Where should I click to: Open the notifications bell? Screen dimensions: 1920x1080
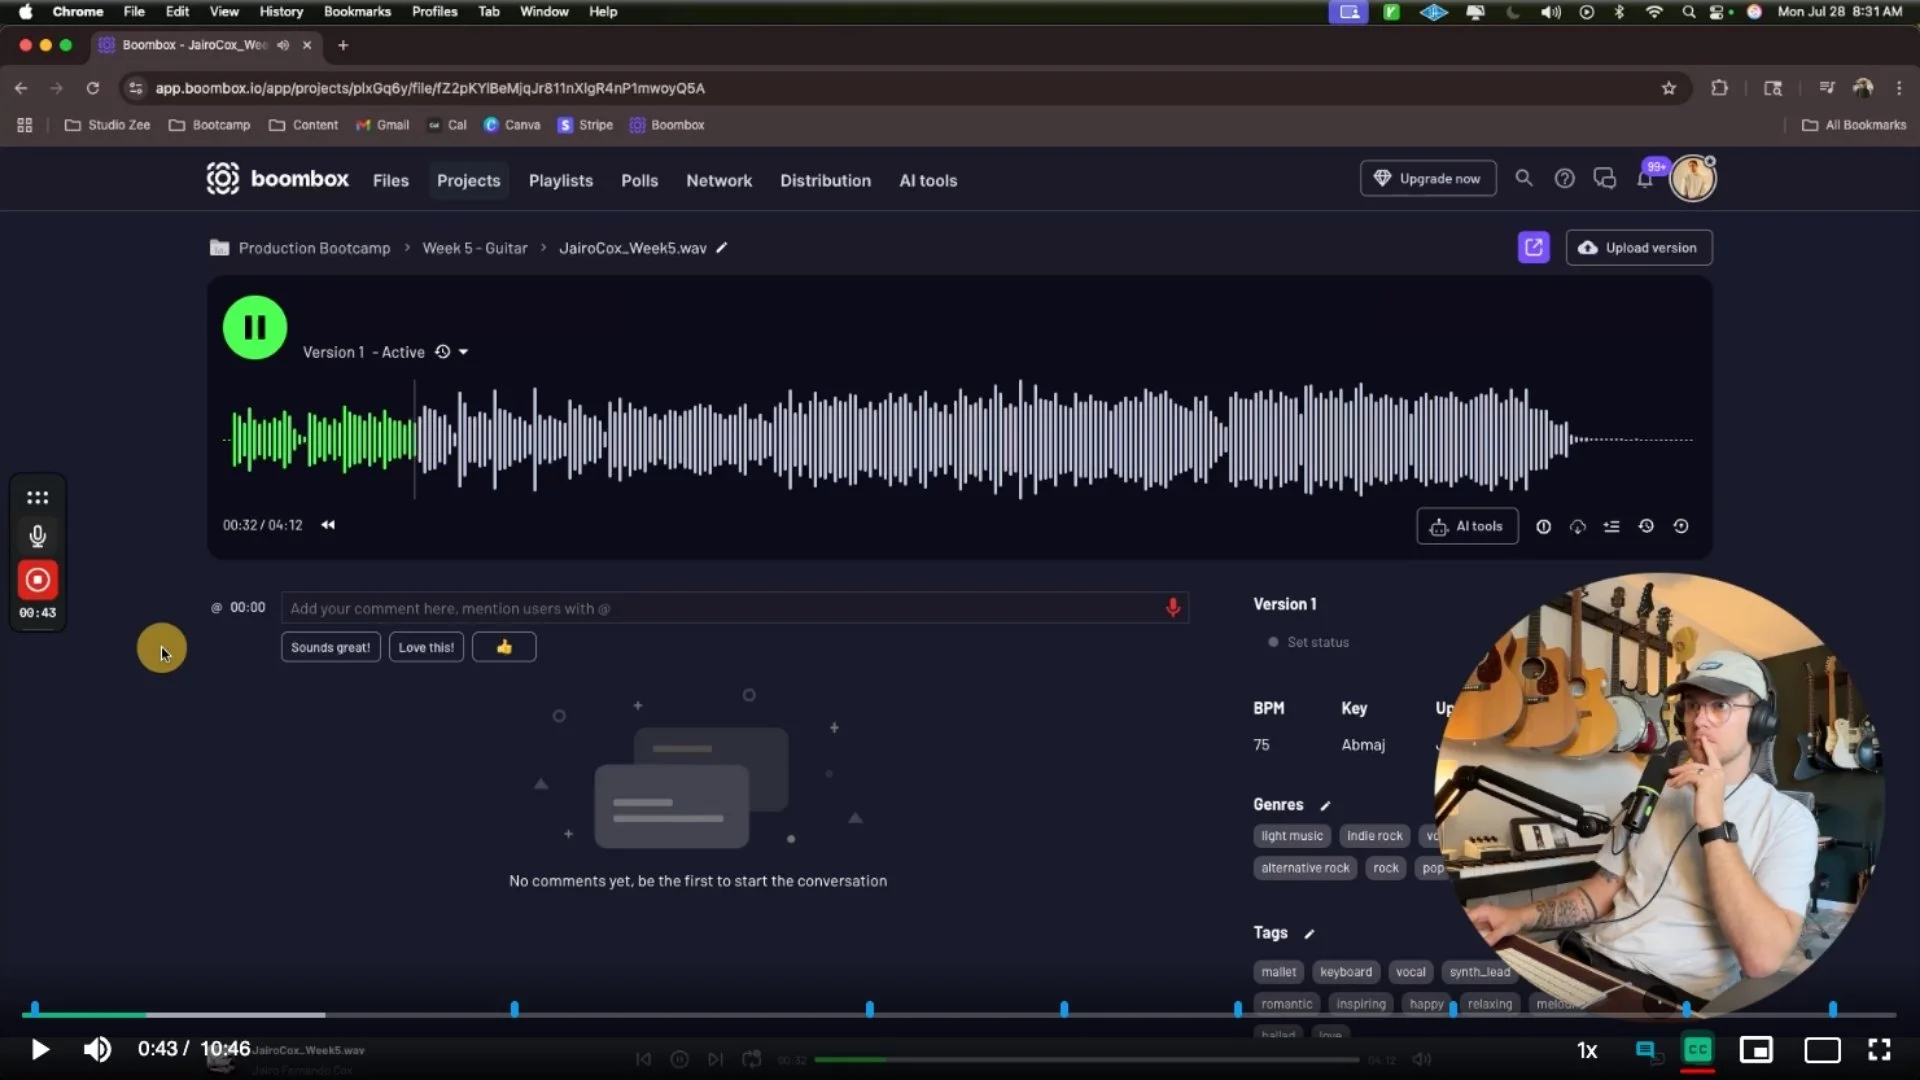[1644, 179]
